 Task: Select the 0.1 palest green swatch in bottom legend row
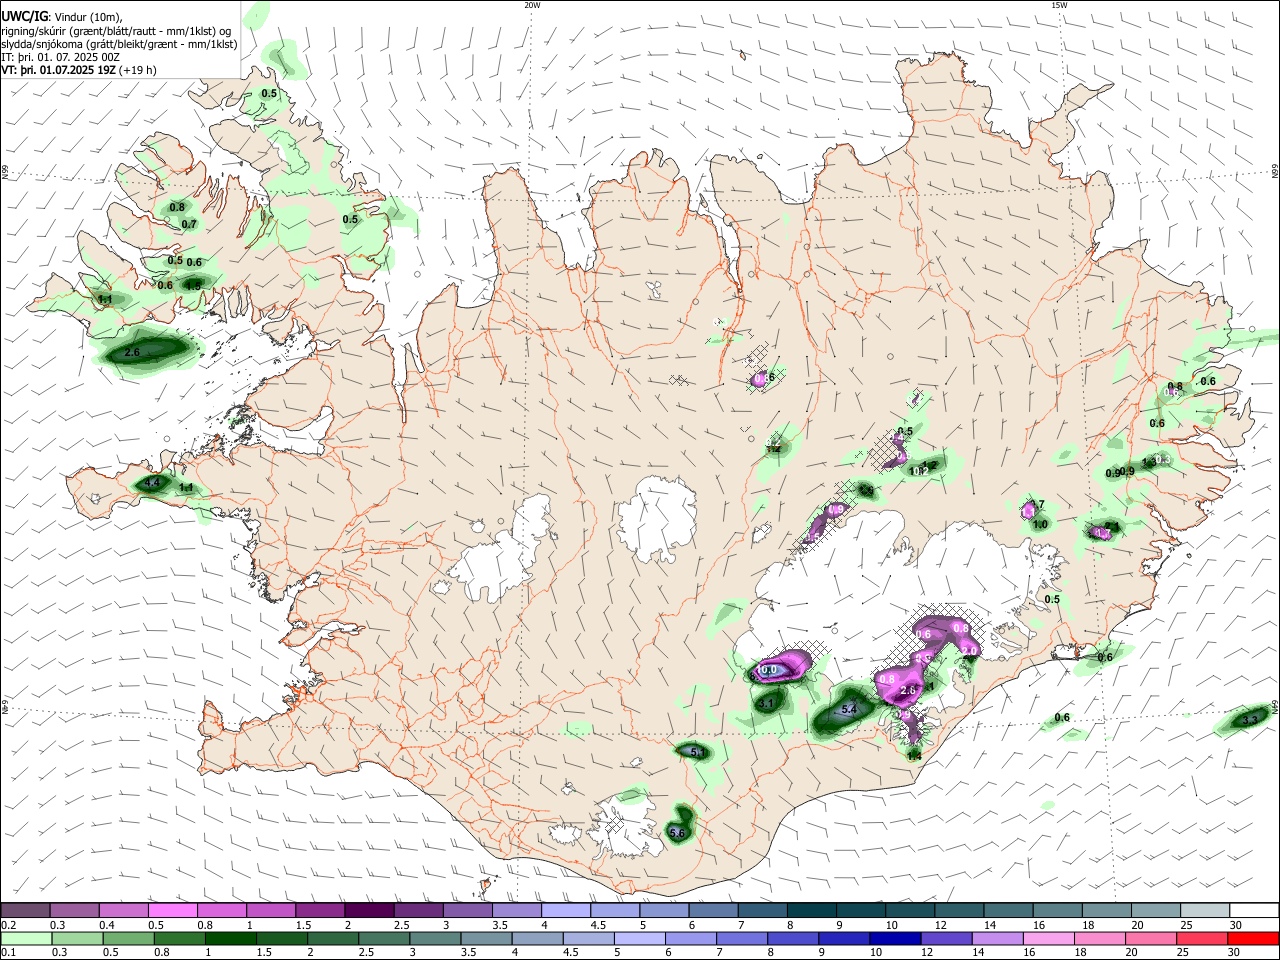(x=25, y=938)
